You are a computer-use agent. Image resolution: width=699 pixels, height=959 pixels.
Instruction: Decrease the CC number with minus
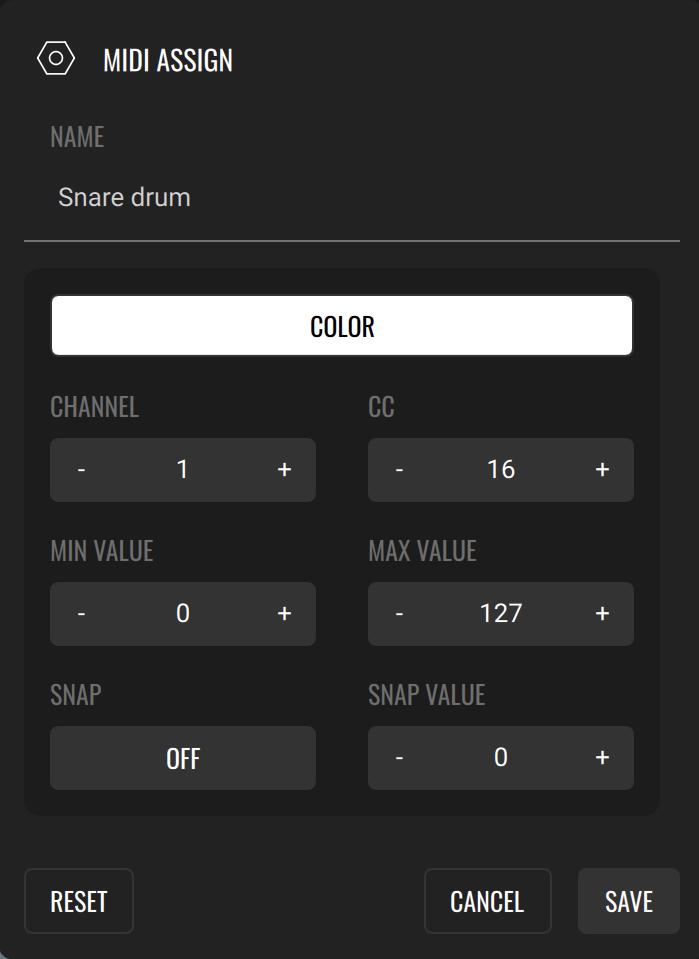pos(399,470)
